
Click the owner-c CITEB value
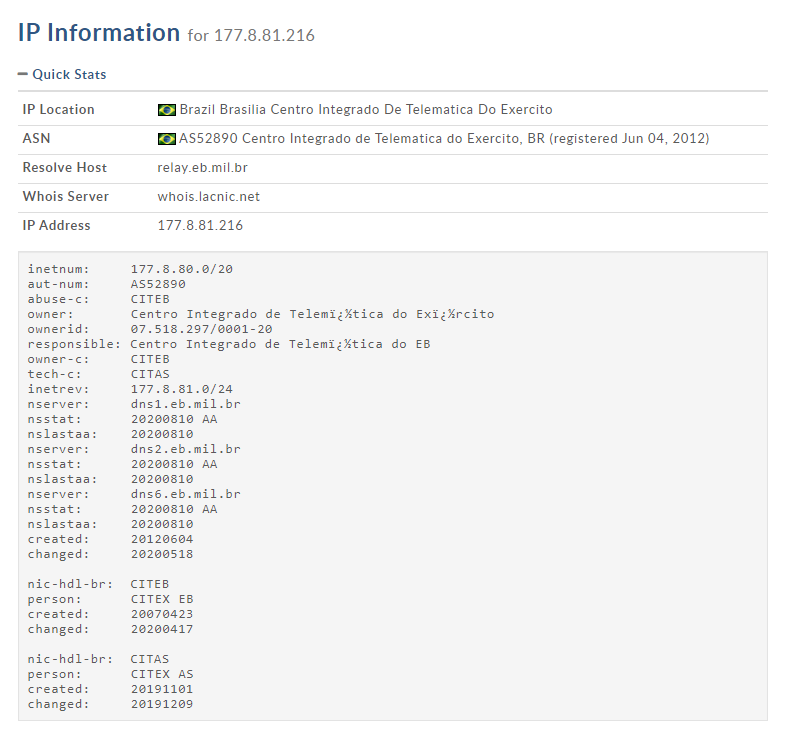click(x=150, y=359)
